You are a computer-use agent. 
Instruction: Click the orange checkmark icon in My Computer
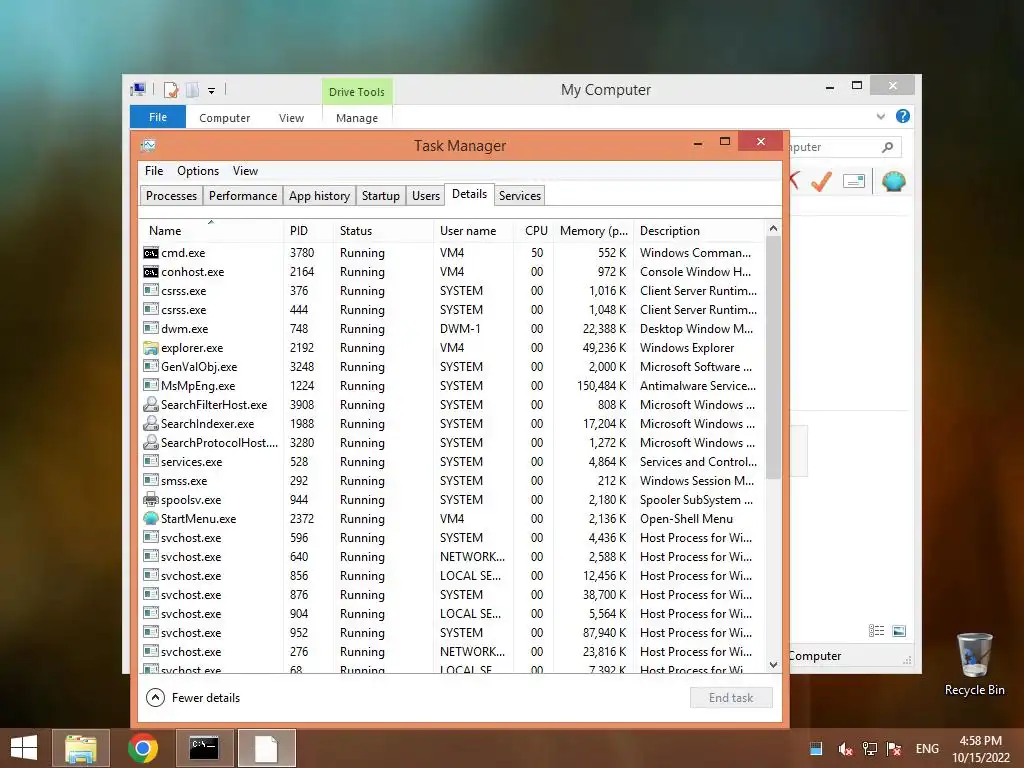(x=822, y=181)
